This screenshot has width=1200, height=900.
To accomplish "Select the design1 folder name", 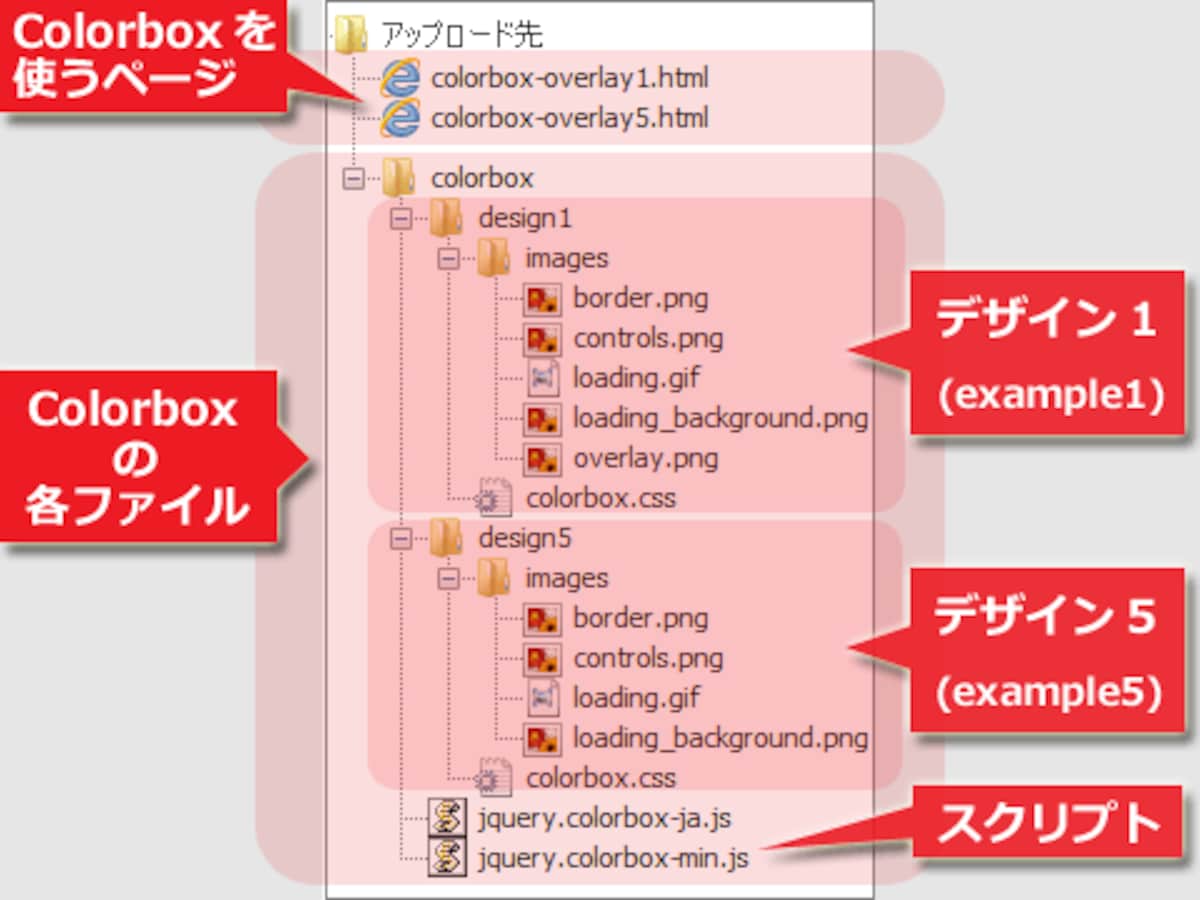I will pyautogui.click(x=525, y=218).
